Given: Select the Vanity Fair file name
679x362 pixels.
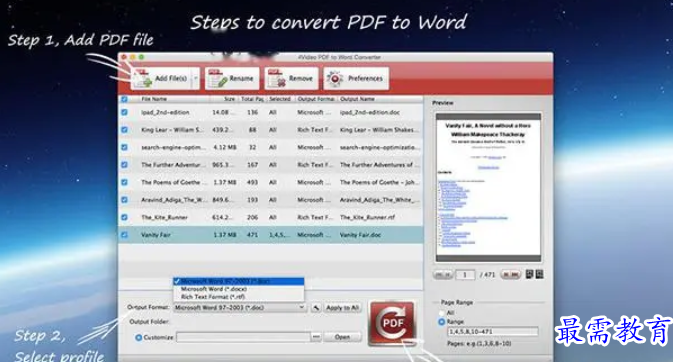Looking at the screenshot, I should pos(155,235).
